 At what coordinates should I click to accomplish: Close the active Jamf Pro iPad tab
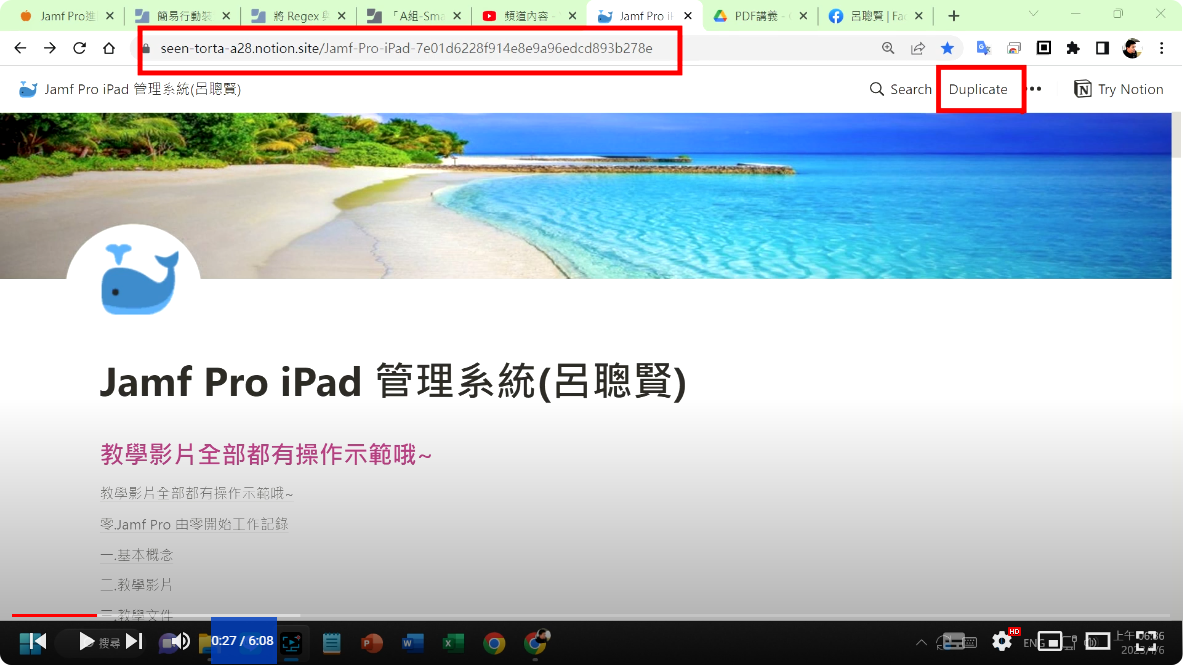pos(688,16)
